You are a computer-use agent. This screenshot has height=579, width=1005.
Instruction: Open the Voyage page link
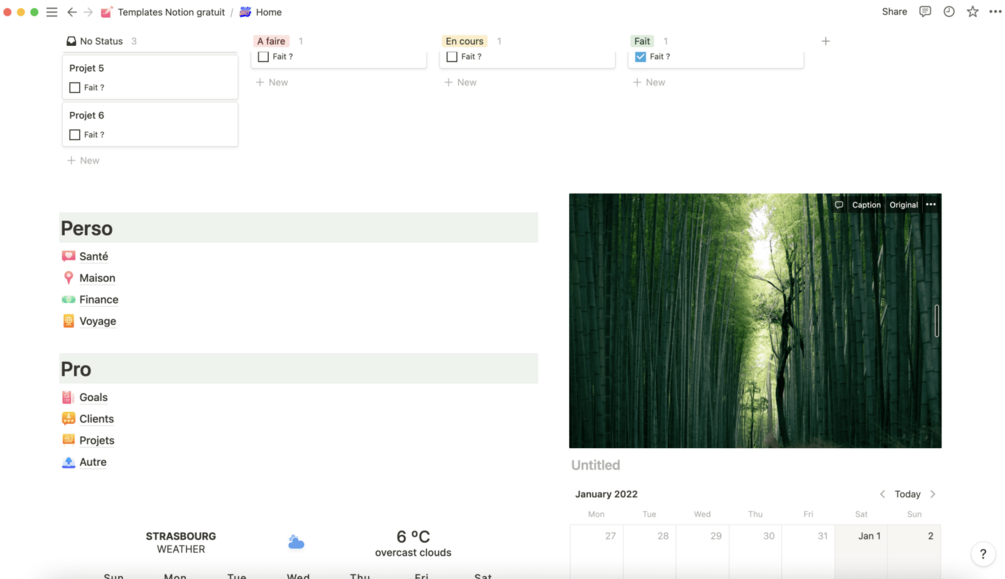(x=97, y=321)
